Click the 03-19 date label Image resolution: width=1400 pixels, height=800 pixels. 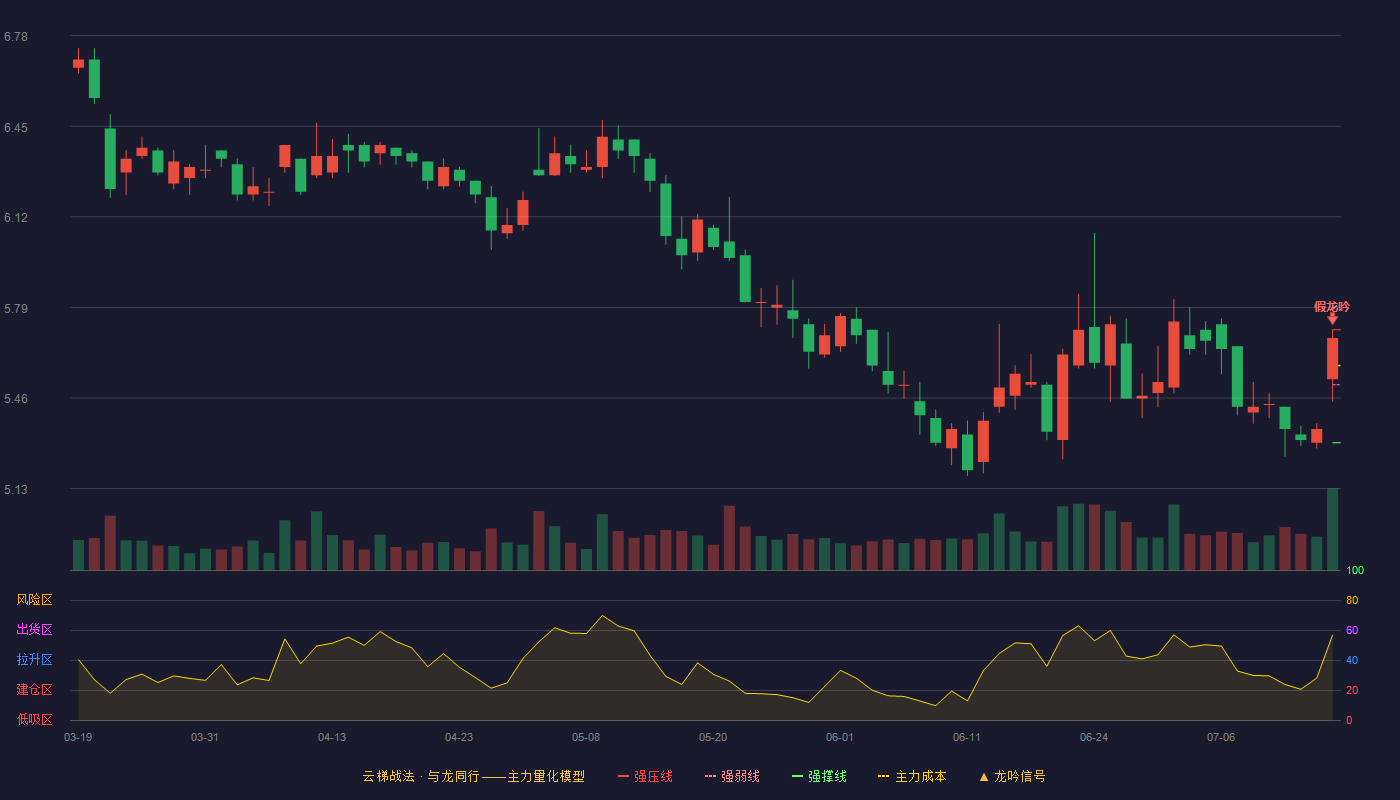click(x=78, y=737)
